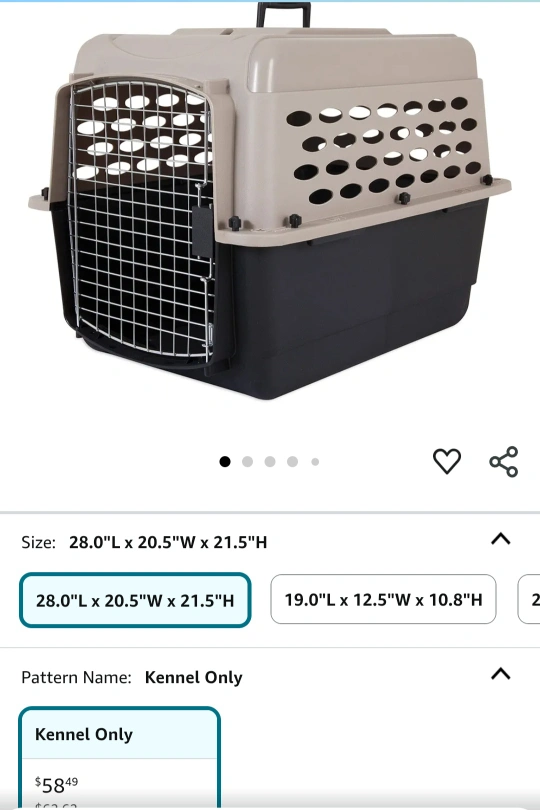The image size is (540, 810).
Task: Go to the fourth image carousel dot
Action: click(292, 461)
